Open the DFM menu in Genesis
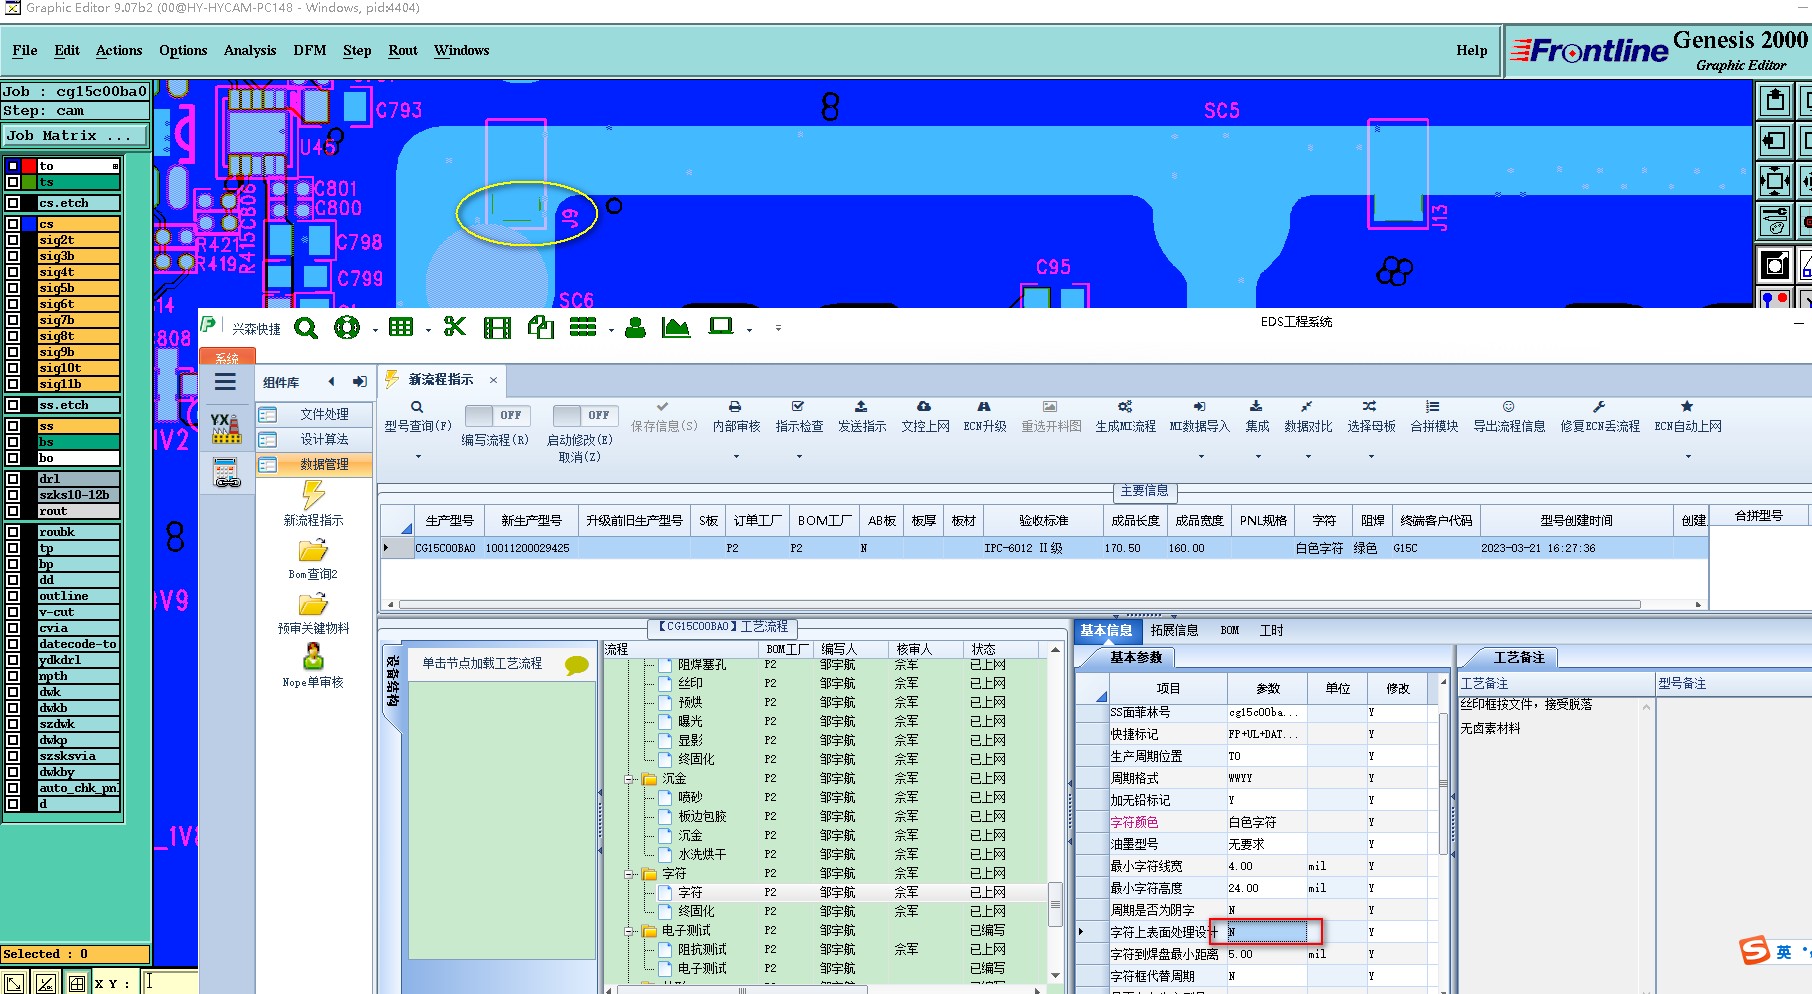Image resolution: width=1812 pixels, height=994 pixels. click(x=310, y=50)
